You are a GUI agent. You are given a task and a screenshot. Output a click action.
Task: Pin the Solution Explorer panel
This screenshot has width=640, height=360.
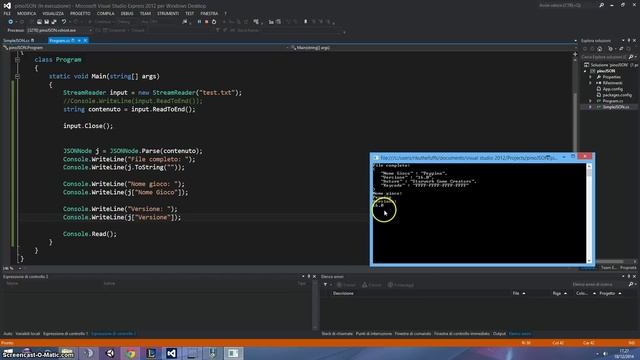coord(629,40)
